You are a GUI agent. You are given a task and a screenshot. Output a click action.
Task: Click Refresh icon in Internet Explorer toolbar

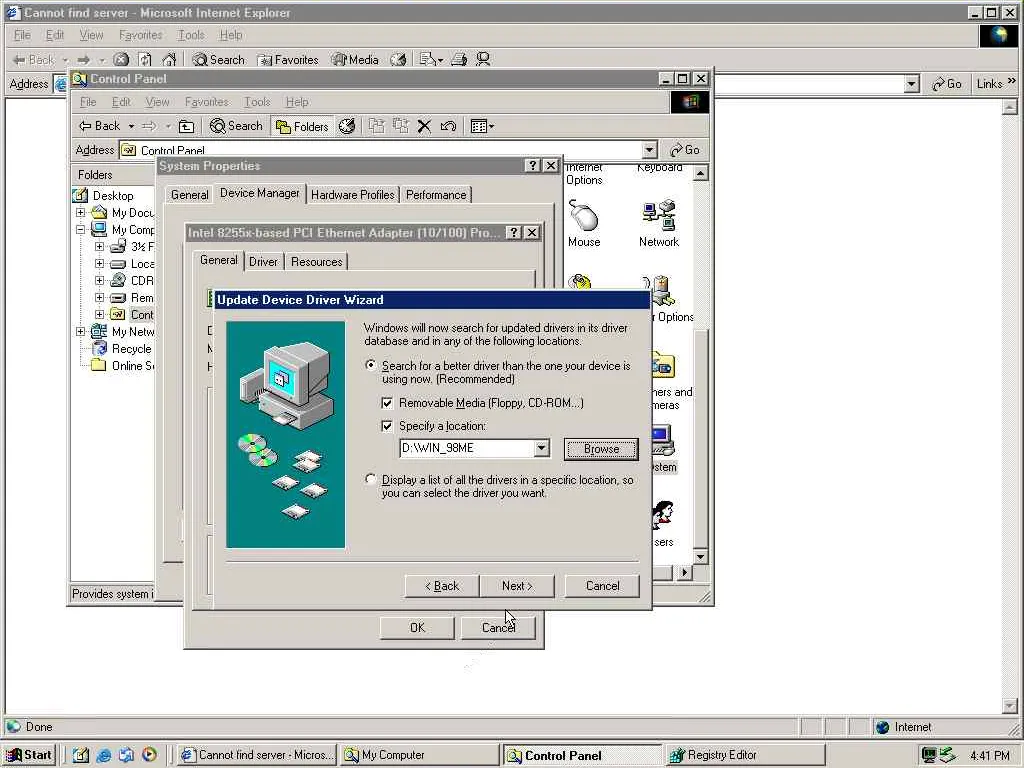(145, 59)
